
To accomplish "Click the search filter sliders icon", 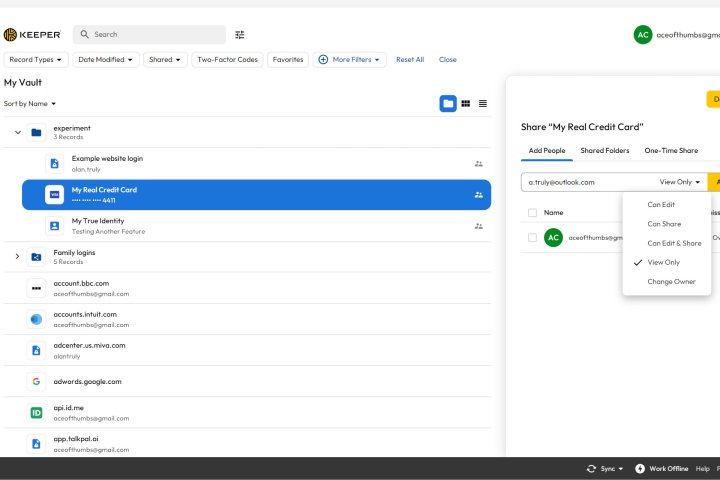I will coord(240,35).
